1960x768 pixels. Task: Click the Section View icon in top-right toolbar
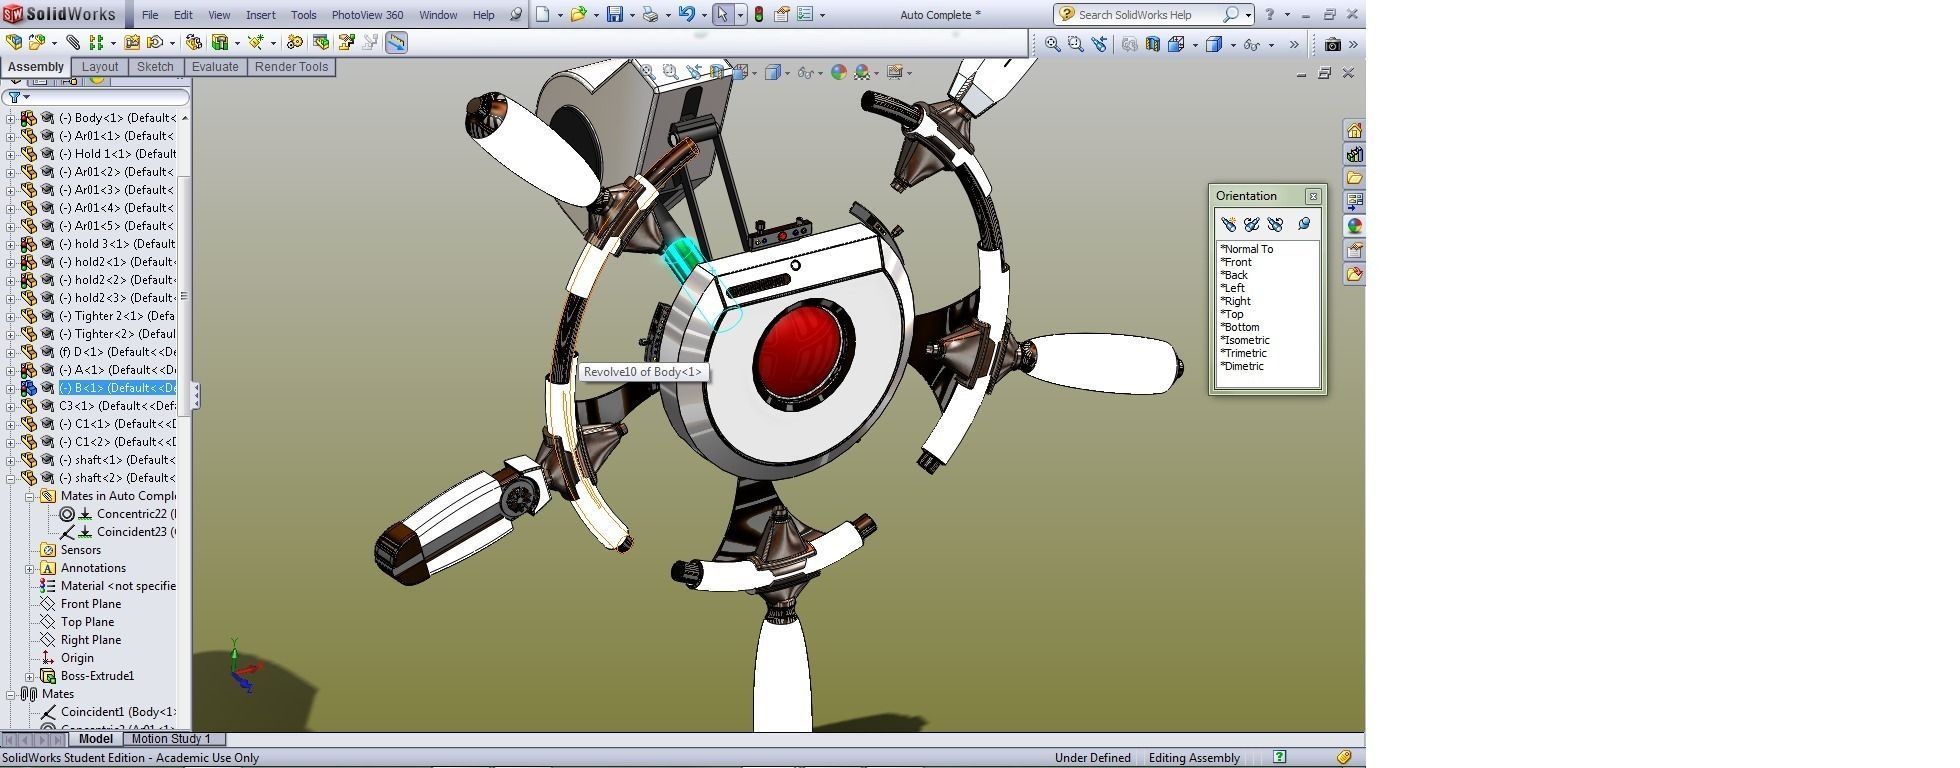tap(1153, 44)
